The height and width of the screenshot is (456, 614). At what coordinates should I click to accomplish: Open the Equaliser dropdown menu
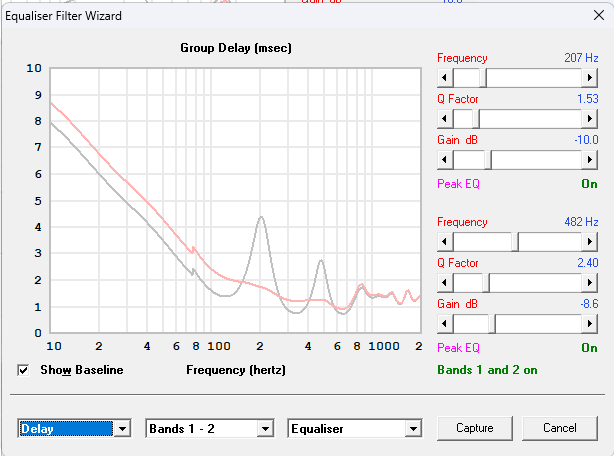pyautogui.click(x=413, y=429)
